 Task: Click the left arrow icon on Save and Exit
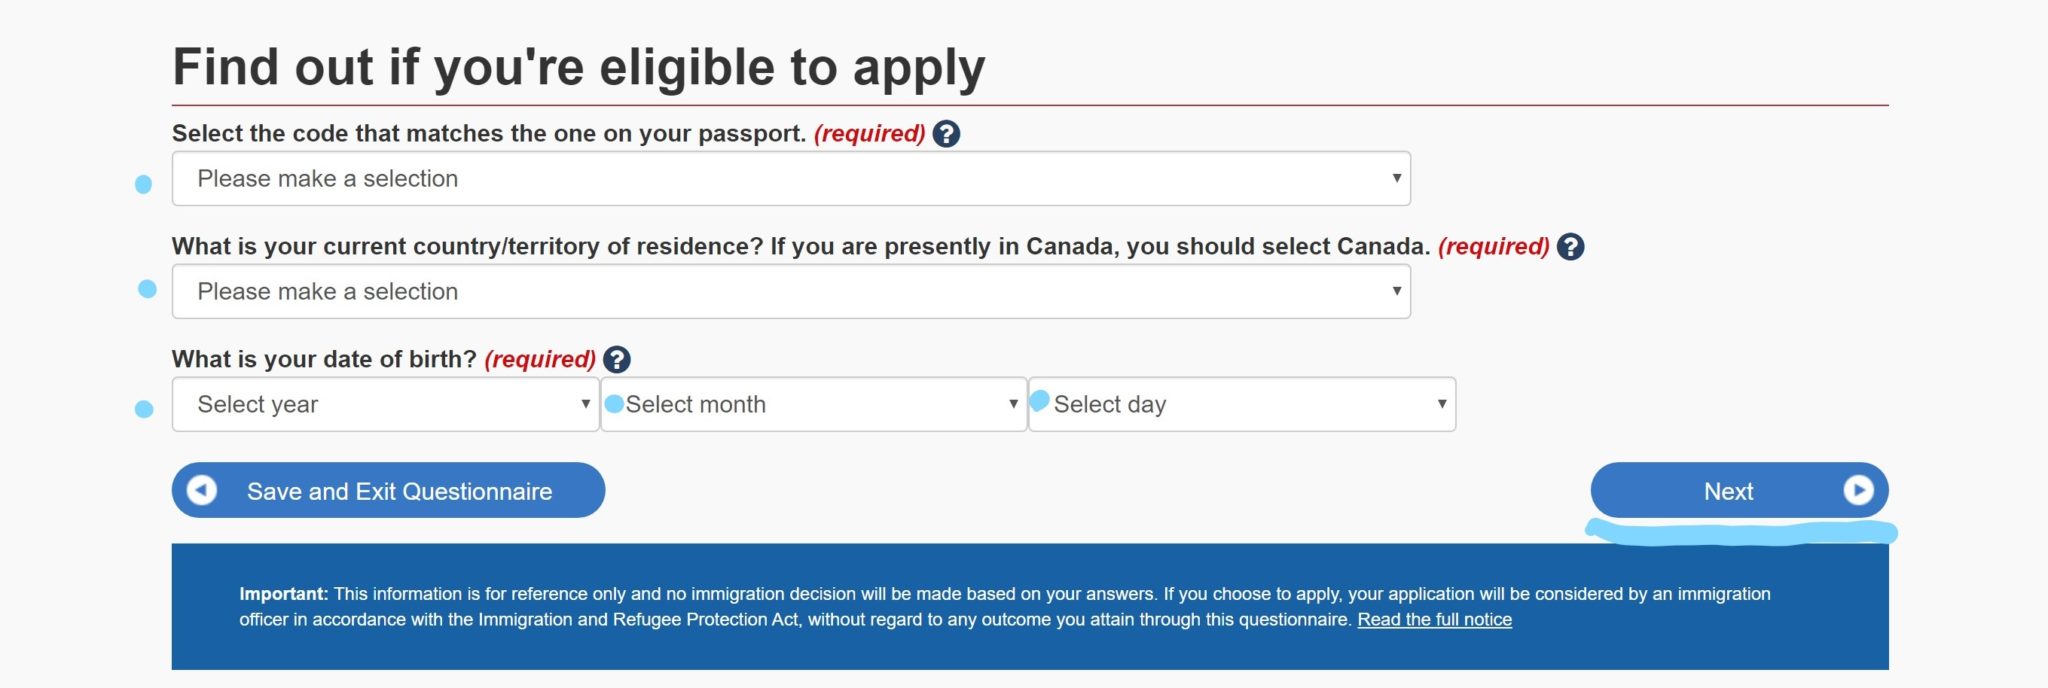202,490
